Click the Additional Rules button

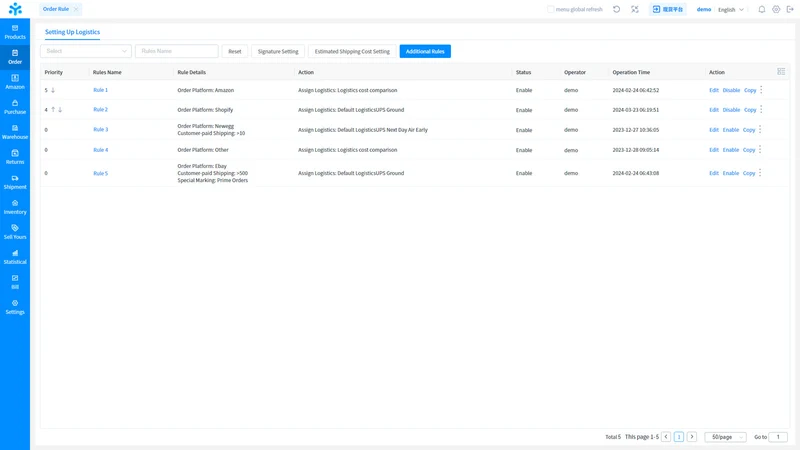tap(425, 51)
